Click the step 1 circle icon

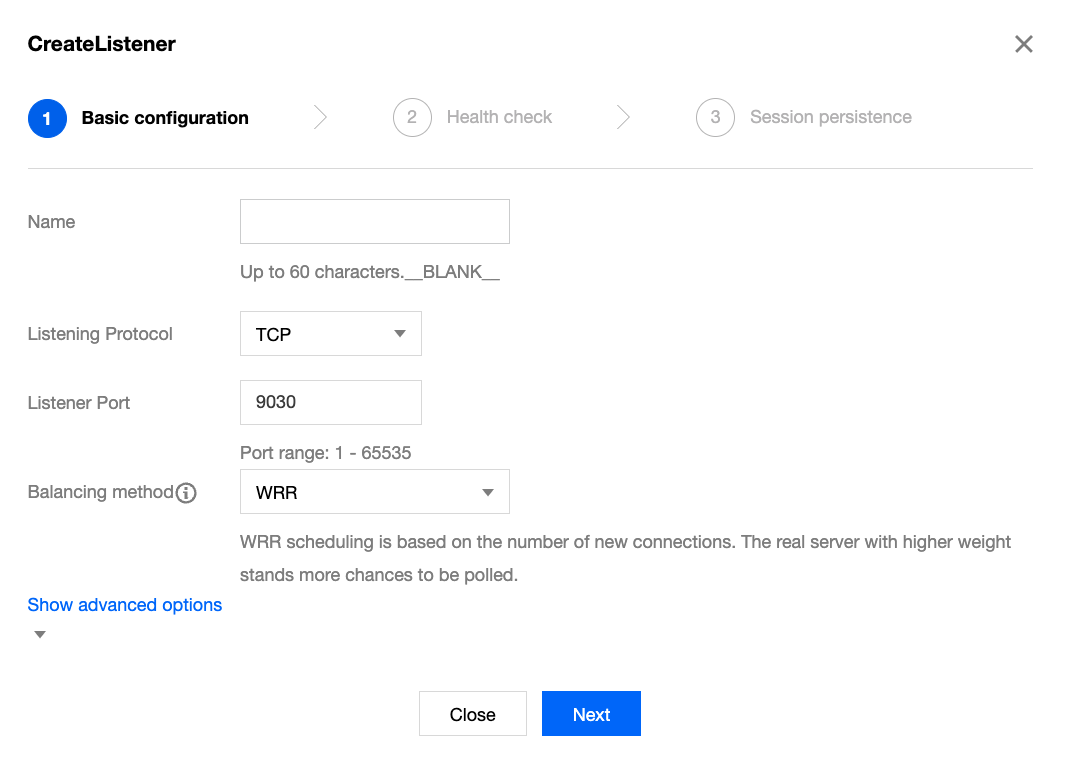pyautogui.click(x=47, y=118)
